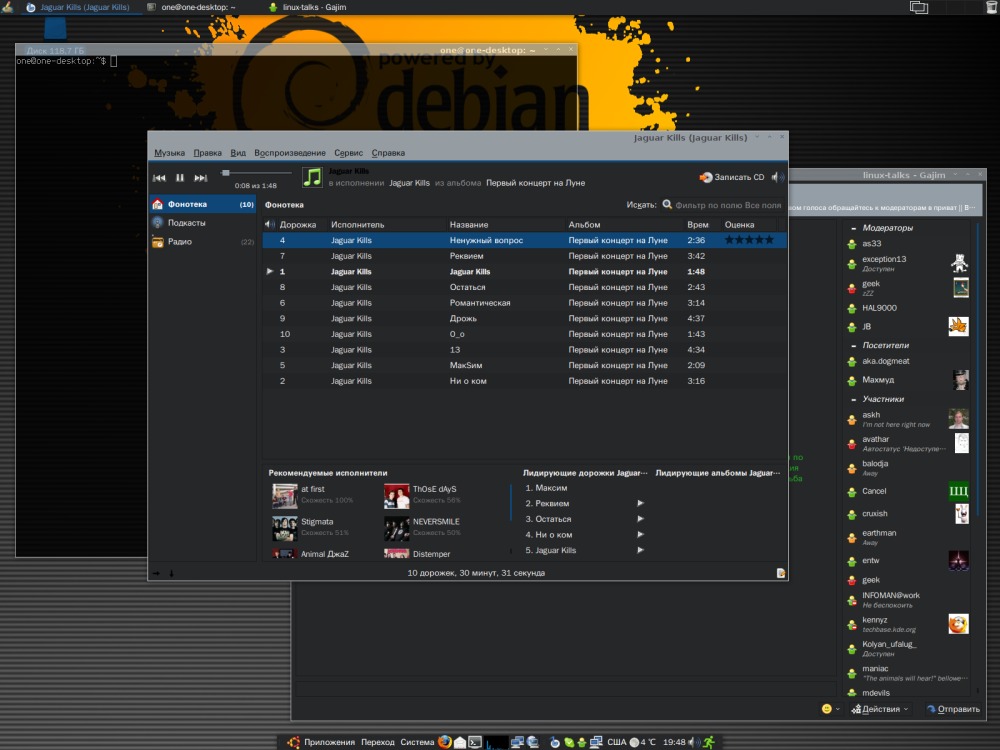This screenshot has width=1000, height=750.
Task: Click the five-star rating of Ненужный вопрос
Action: coord(749,240)
